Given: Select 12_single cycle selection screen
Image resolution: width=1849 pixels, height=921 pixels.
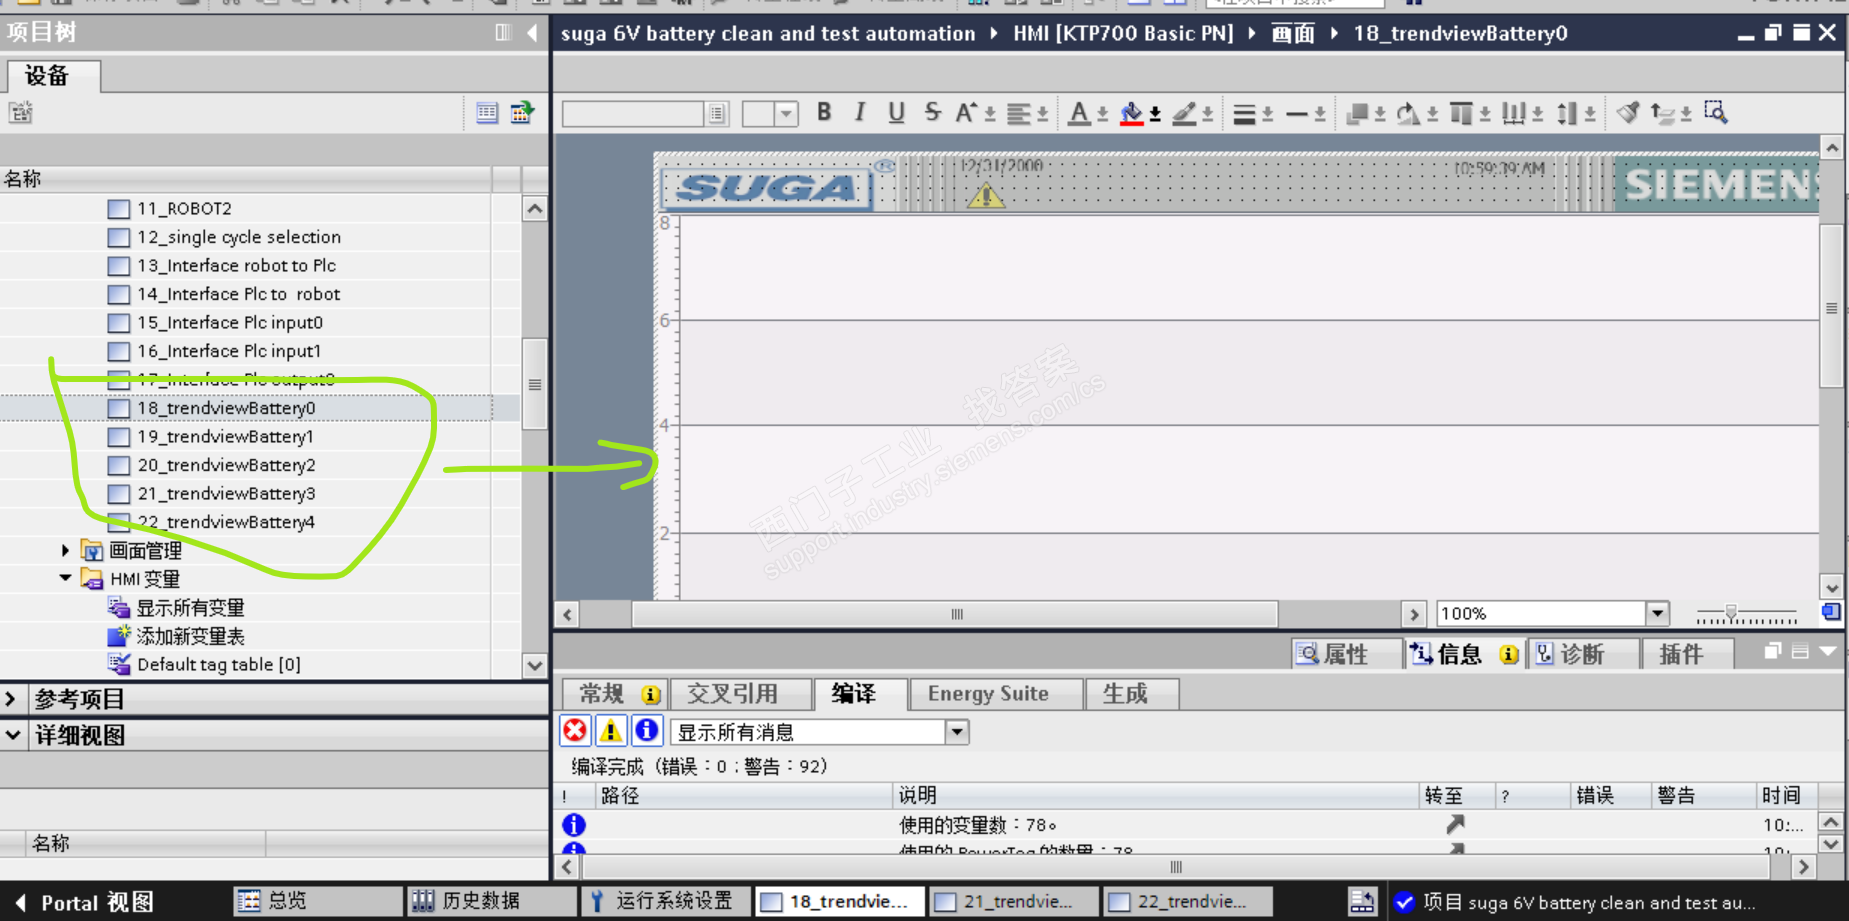Looking at the screenshot, I should 239,237.
